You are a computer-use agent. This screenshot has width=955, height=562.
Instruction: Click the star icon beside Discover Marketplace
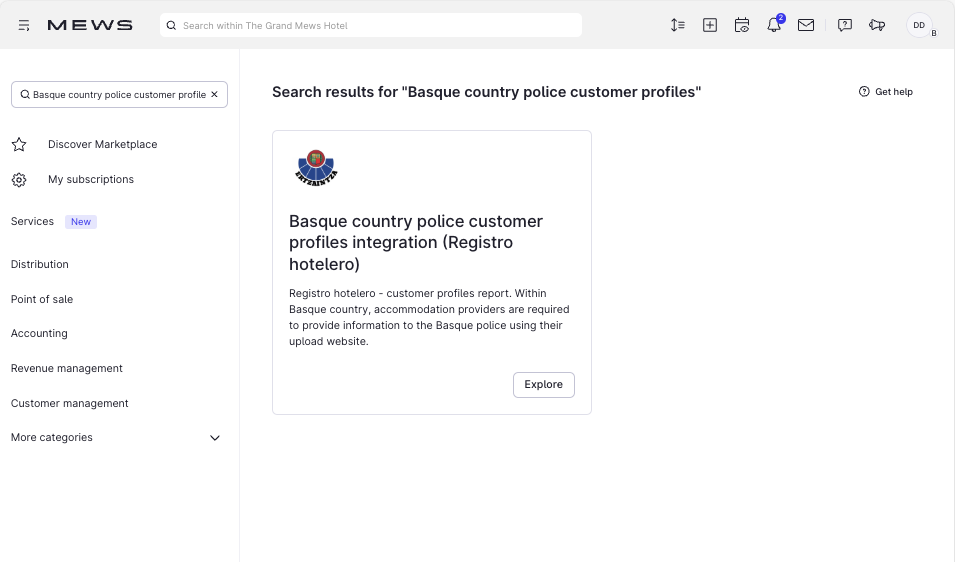(19, 144)
